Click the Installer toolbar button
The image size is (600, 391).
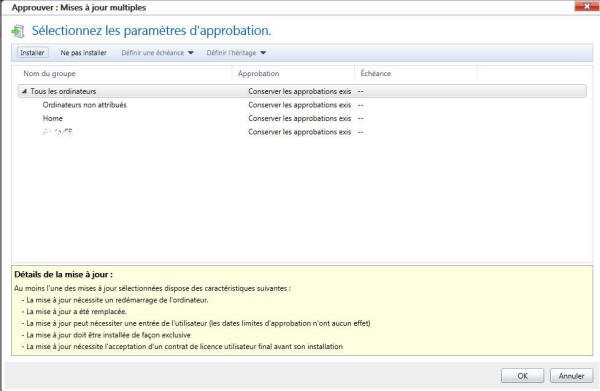tap(32, 53)
